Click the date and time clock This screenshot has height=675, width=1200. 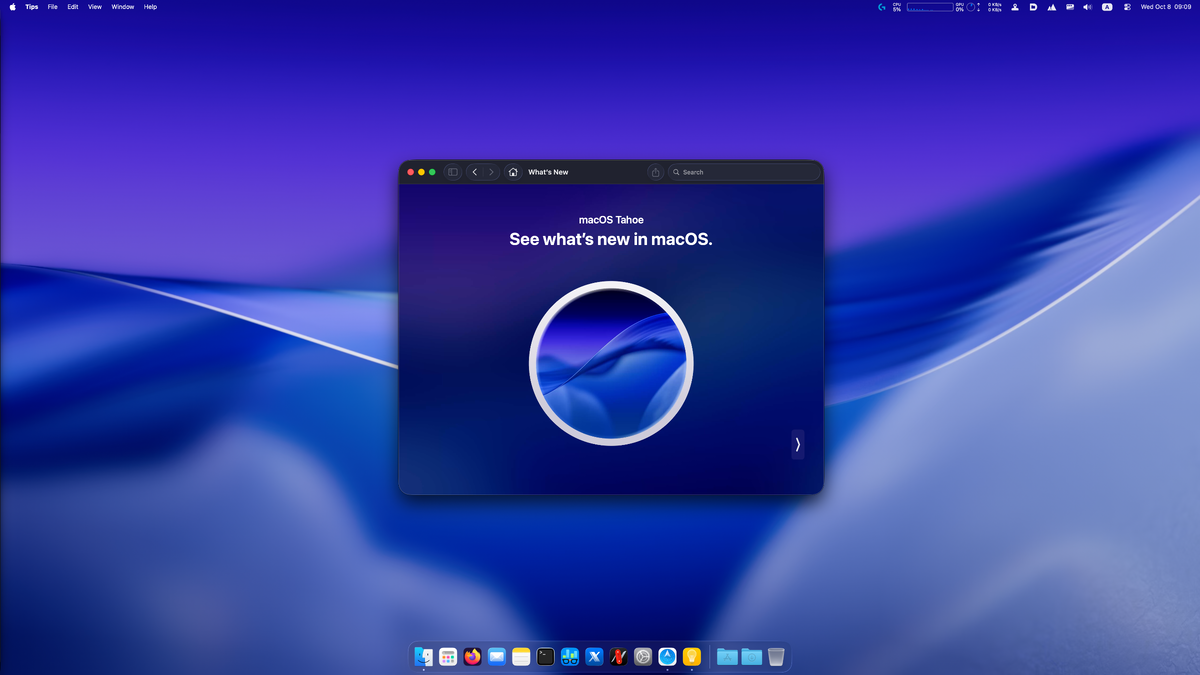[x=1167, y=7]
